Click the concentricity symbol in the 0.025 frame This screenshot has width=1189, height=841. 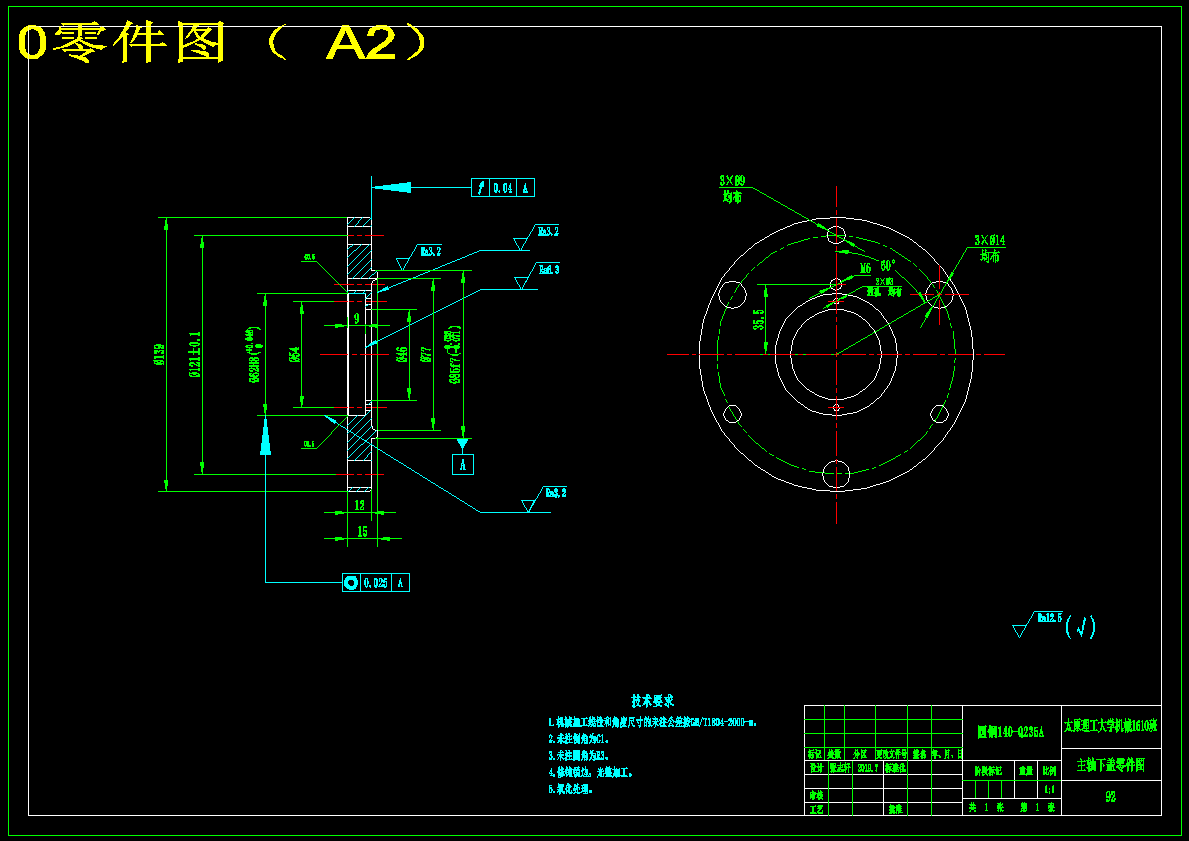(x=350, y=582)
